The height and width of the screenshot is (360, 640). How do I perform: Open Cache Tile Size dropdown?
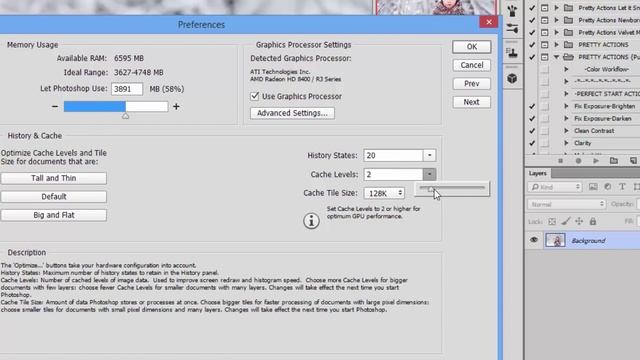point(384,193)
